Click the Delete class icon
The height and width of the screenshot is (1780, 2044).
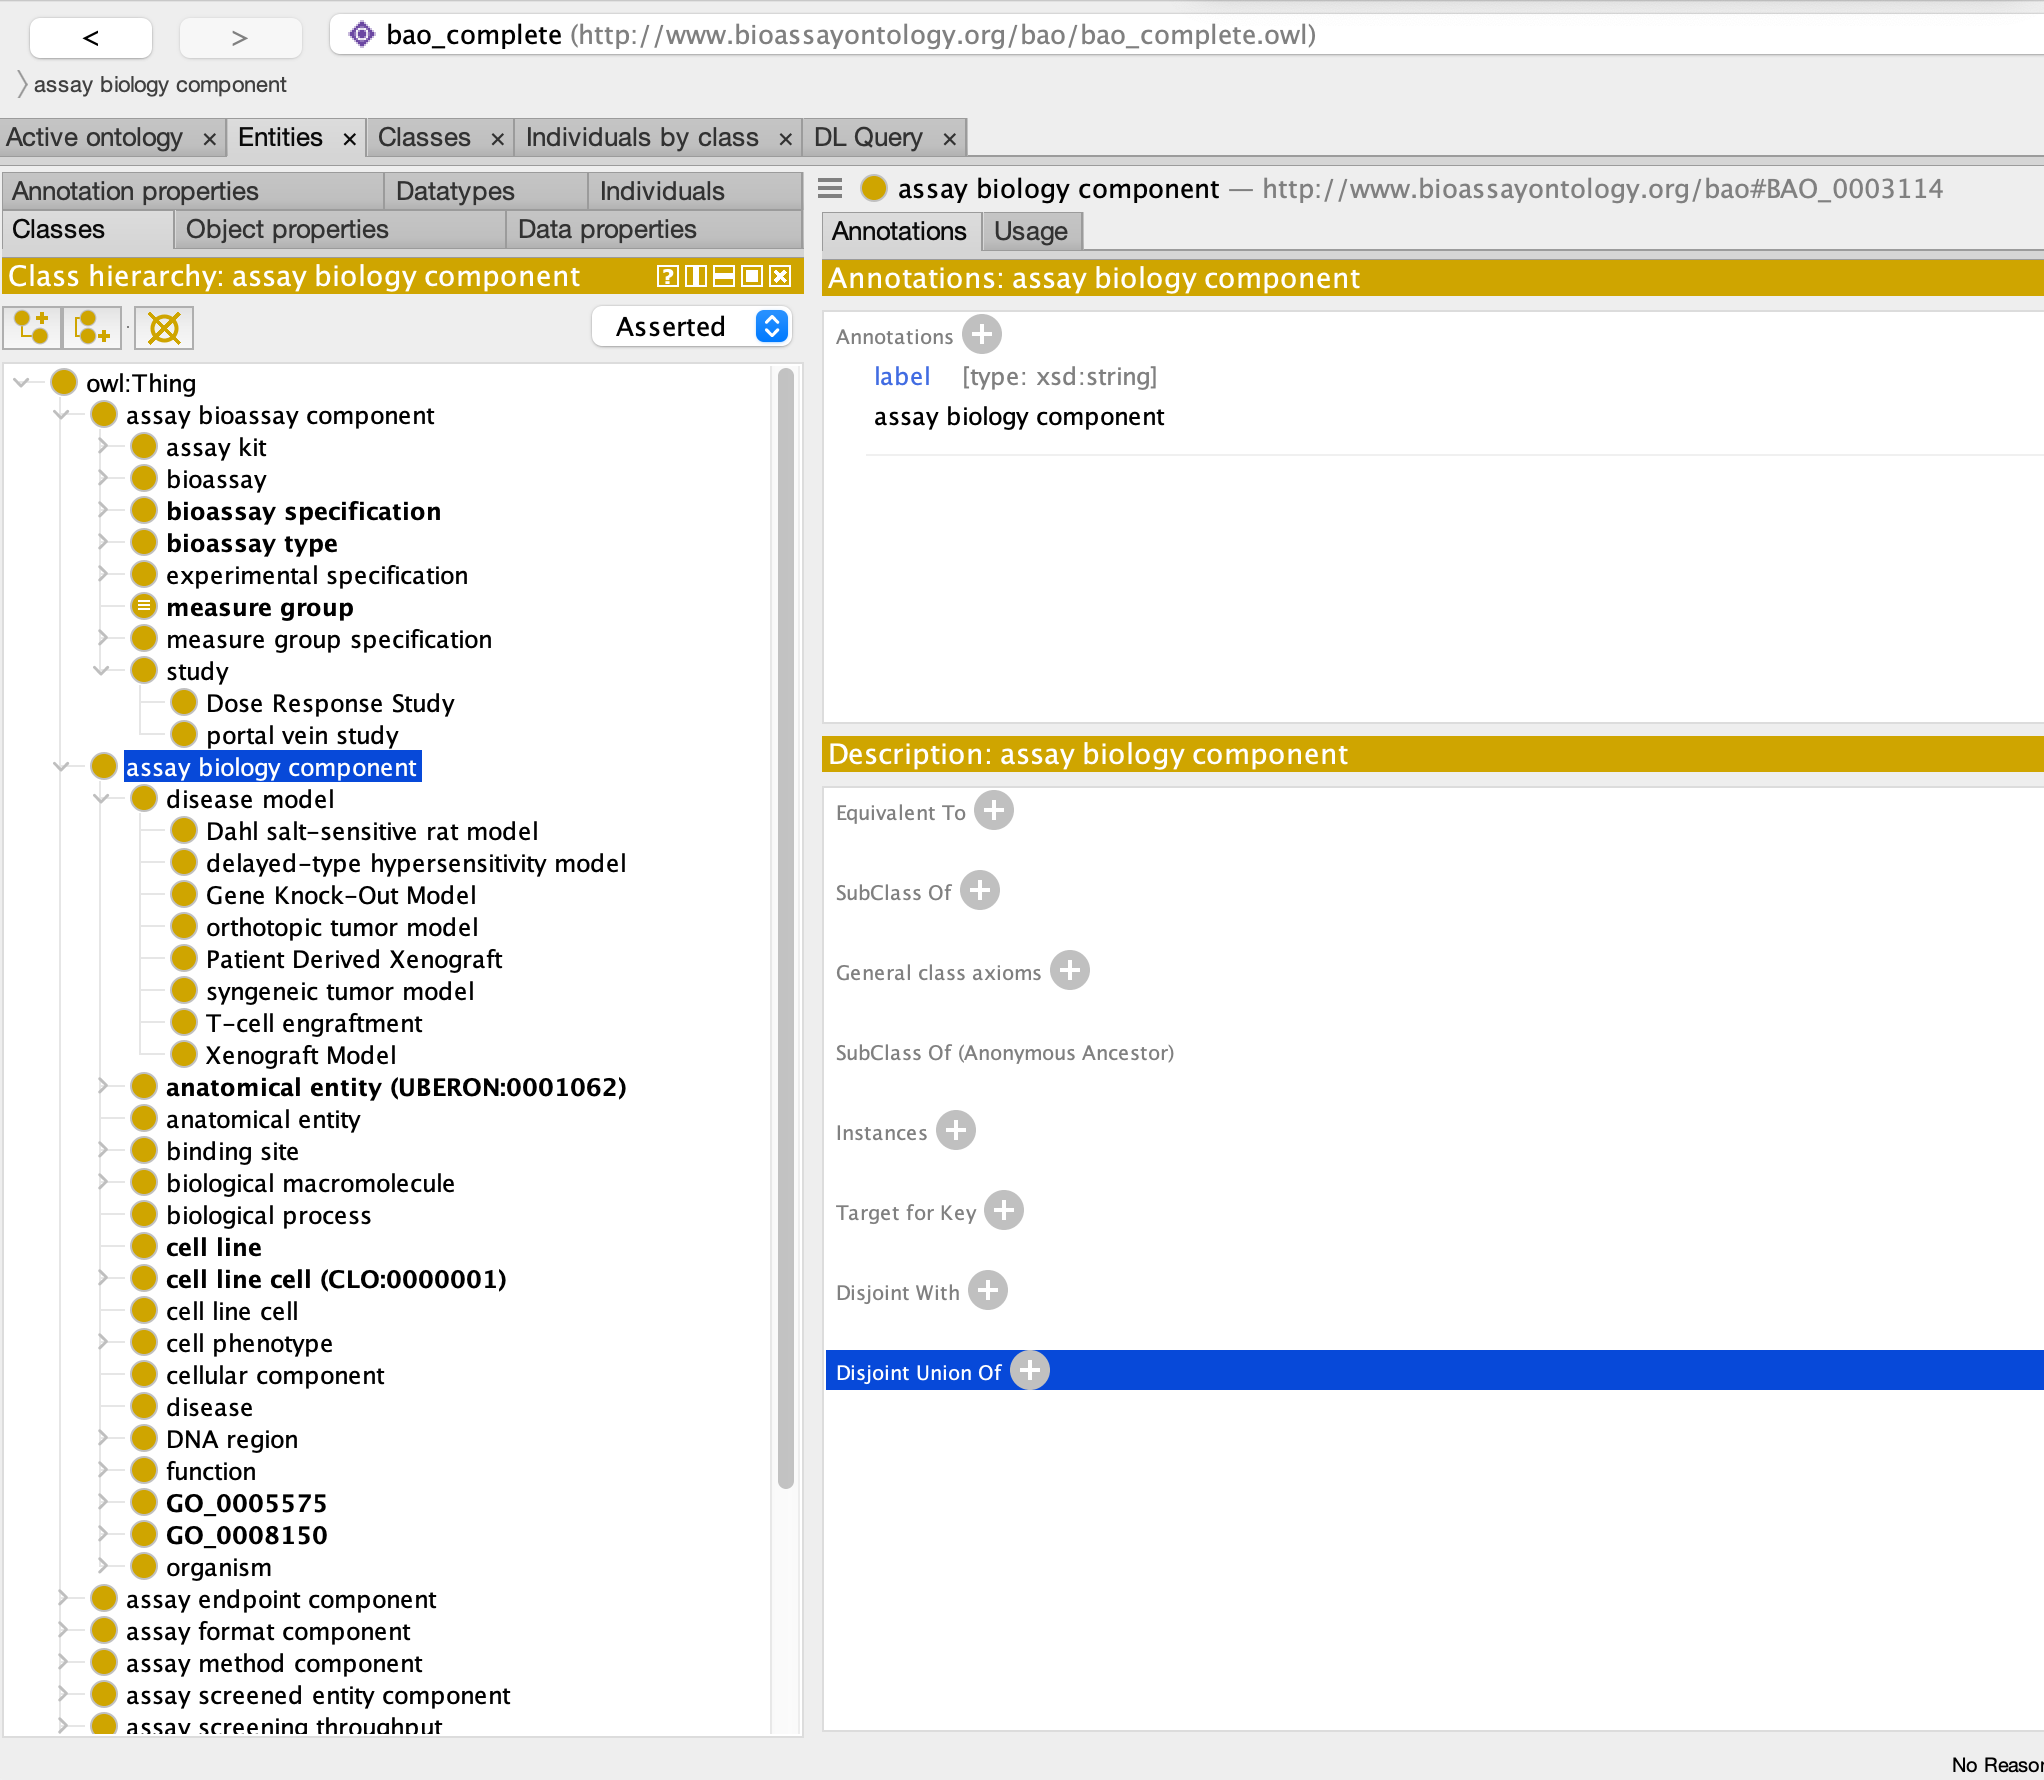[x=164, y=327]
